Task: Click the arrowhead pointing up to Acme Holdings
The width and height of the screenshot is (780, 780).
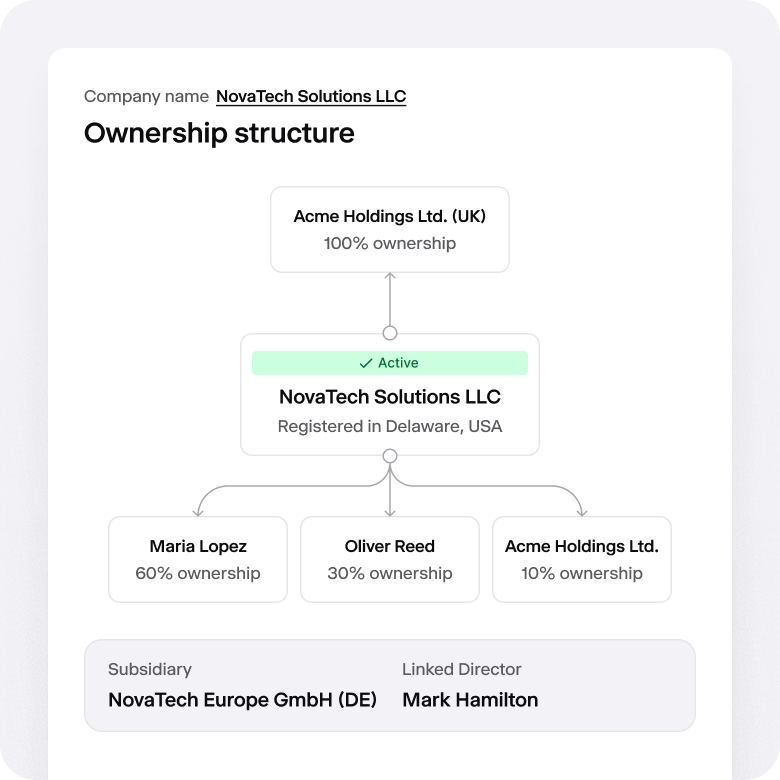Action: tap(390, 278)
